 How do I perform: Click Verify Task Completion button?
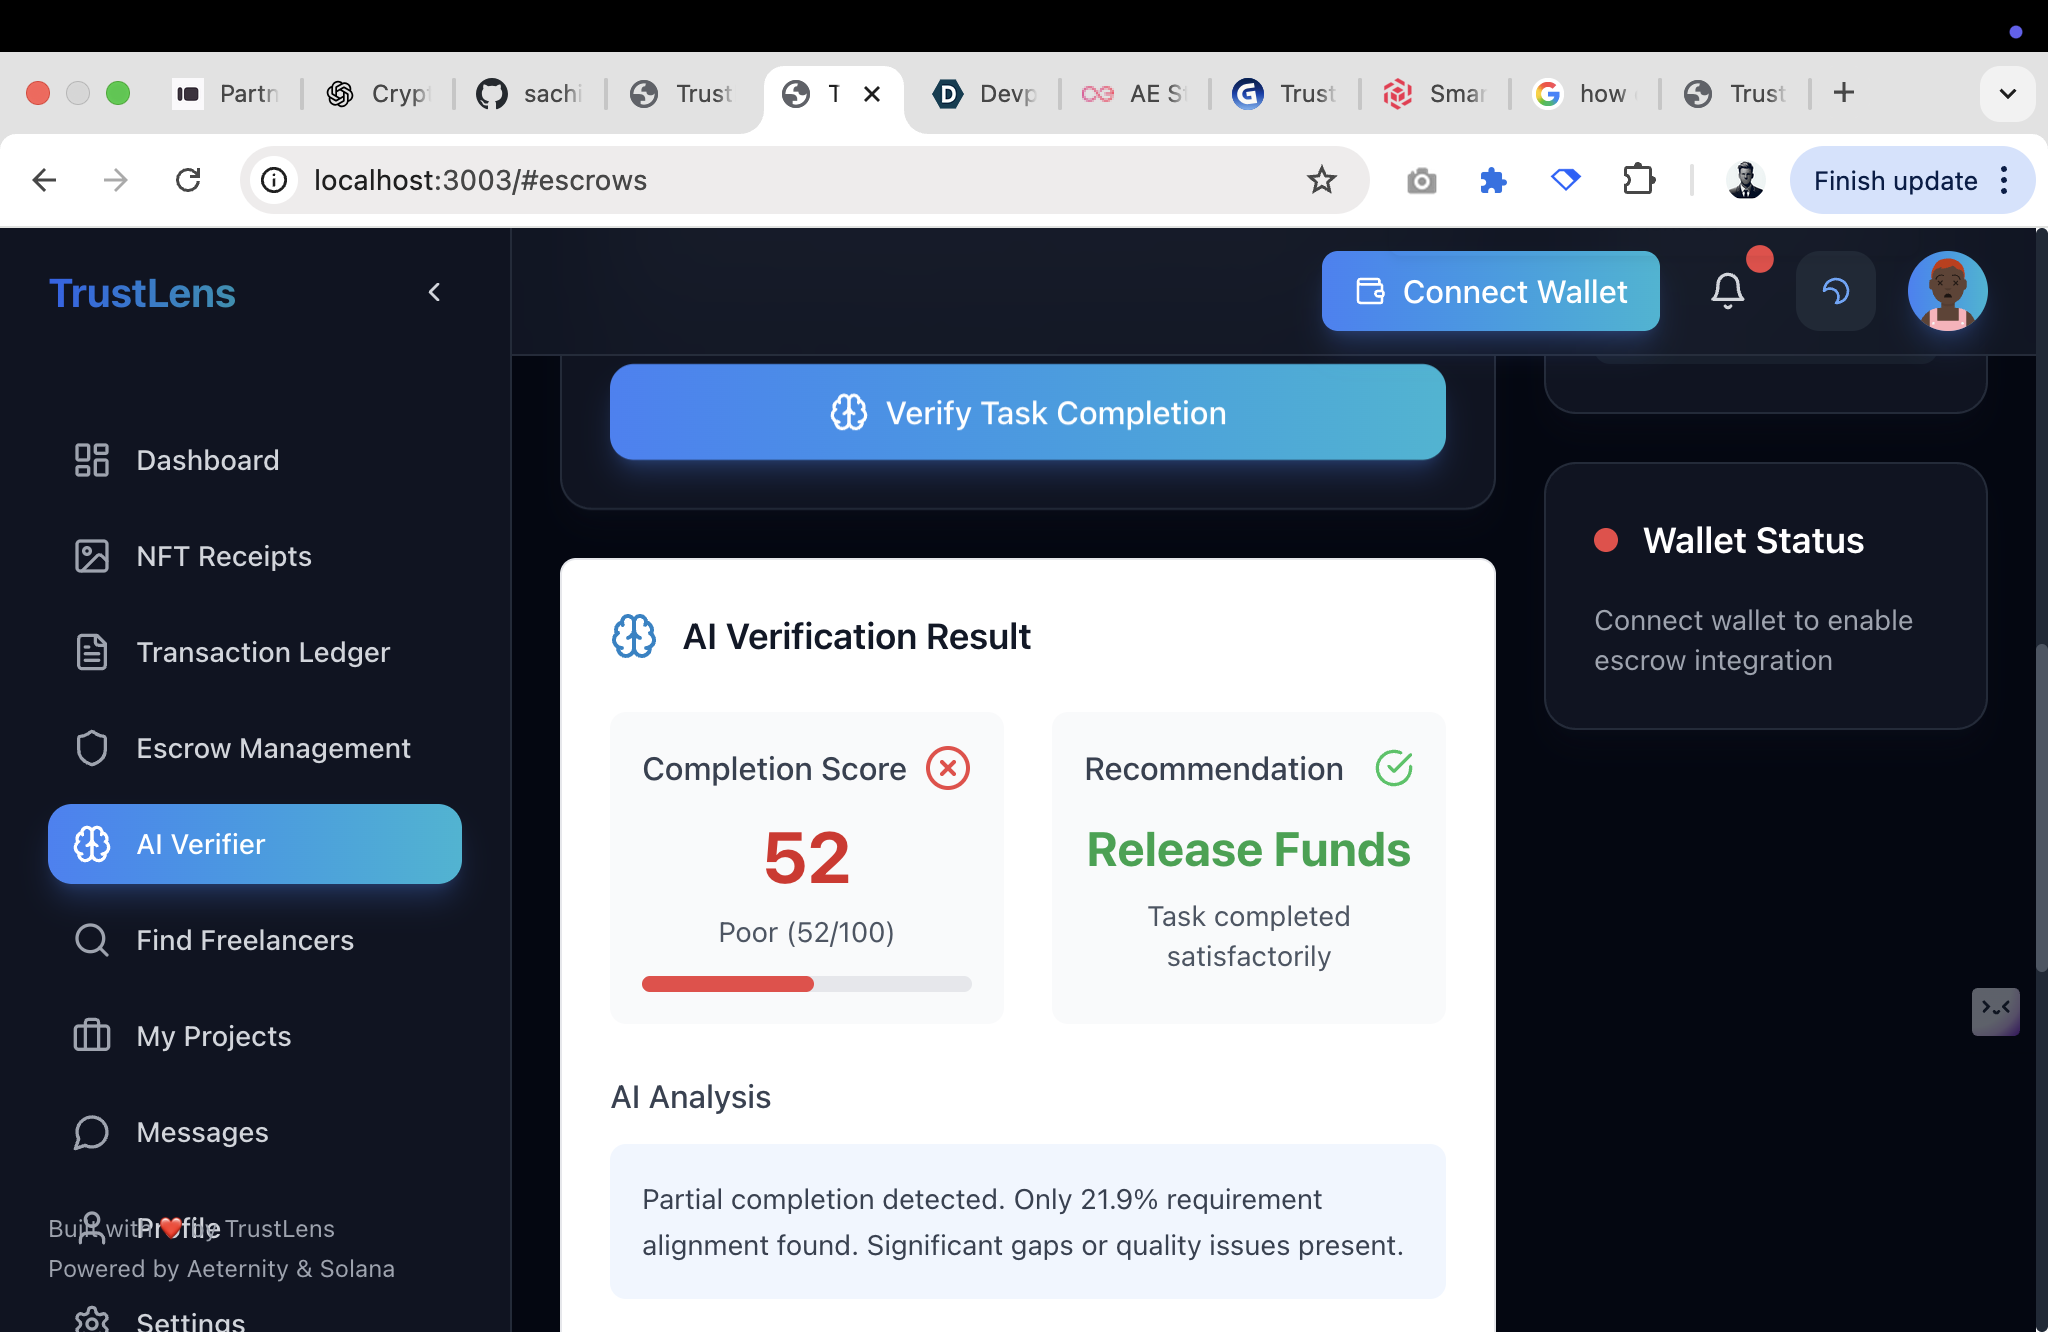pyautogui.click(x=1027, y=412)
